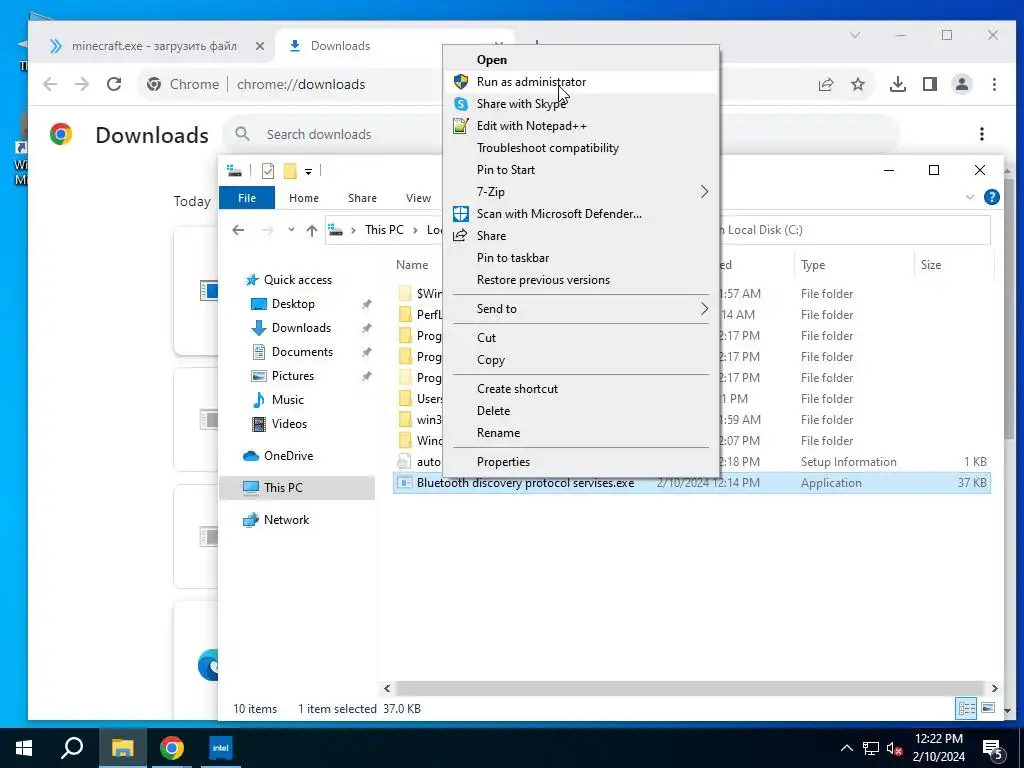The image size is (1024, 768).
Task: Open Windows Start menu
Action: [24, 748]
